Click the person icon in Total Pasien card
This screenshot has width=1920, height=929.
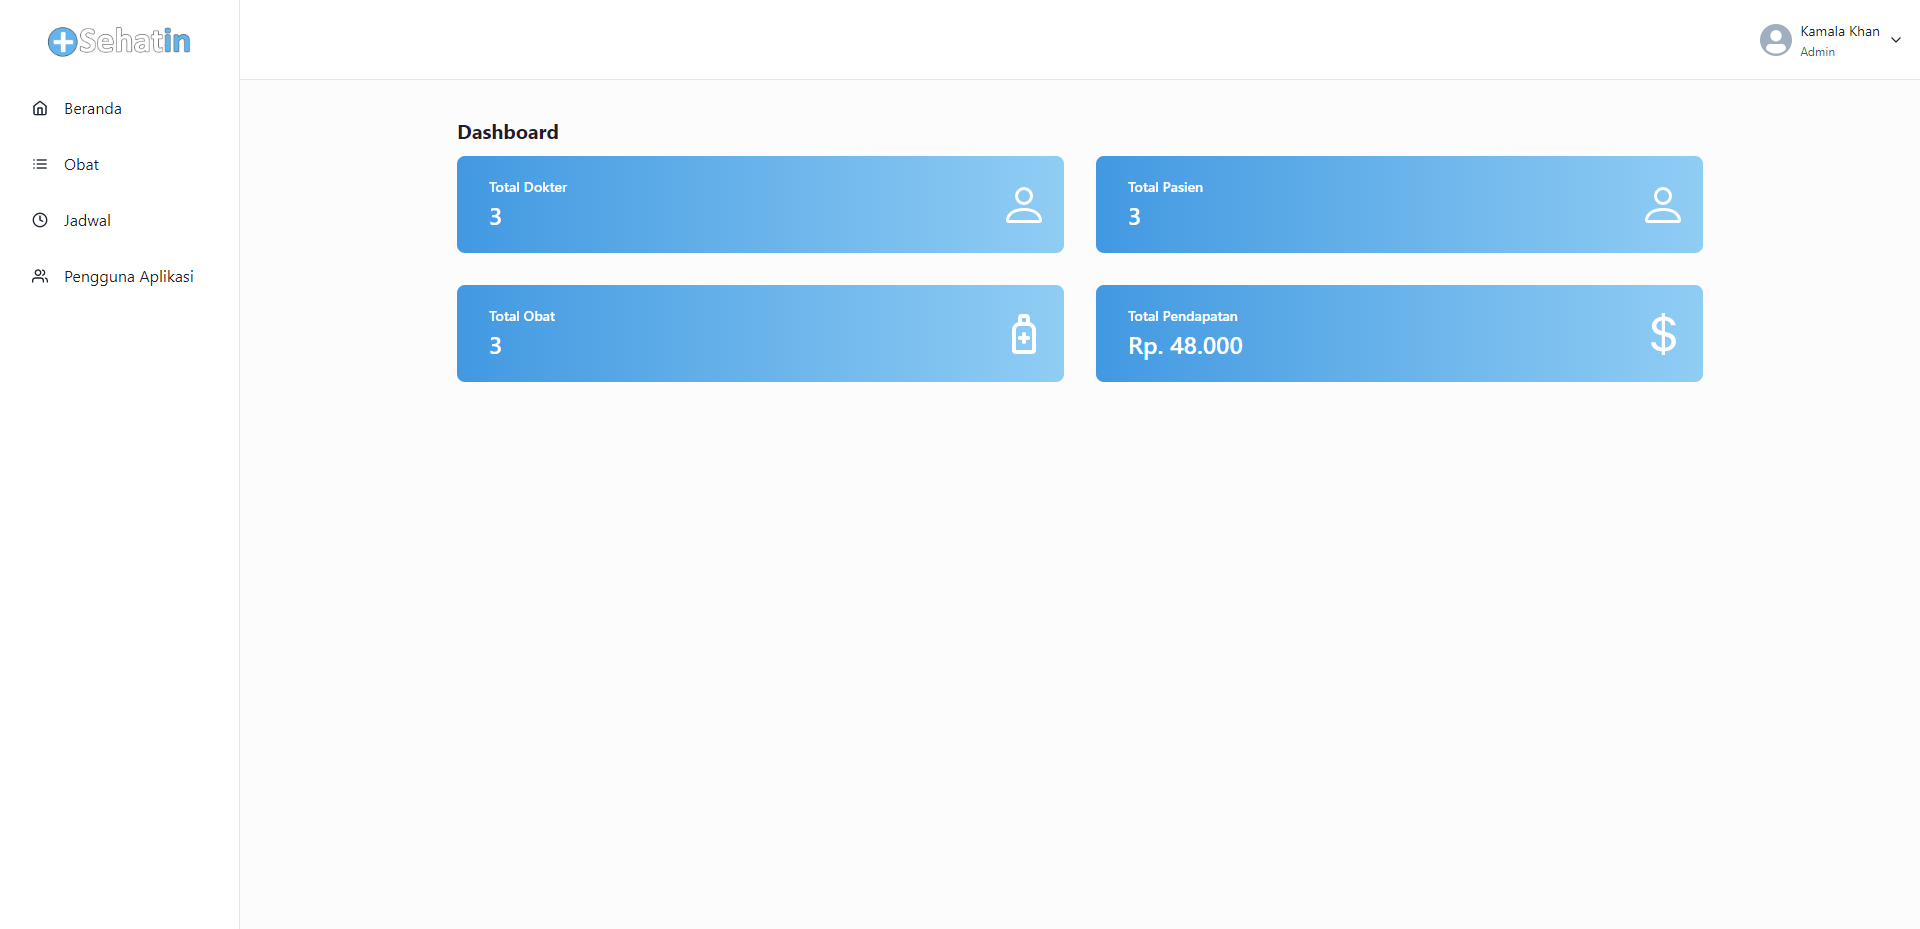1663,205
